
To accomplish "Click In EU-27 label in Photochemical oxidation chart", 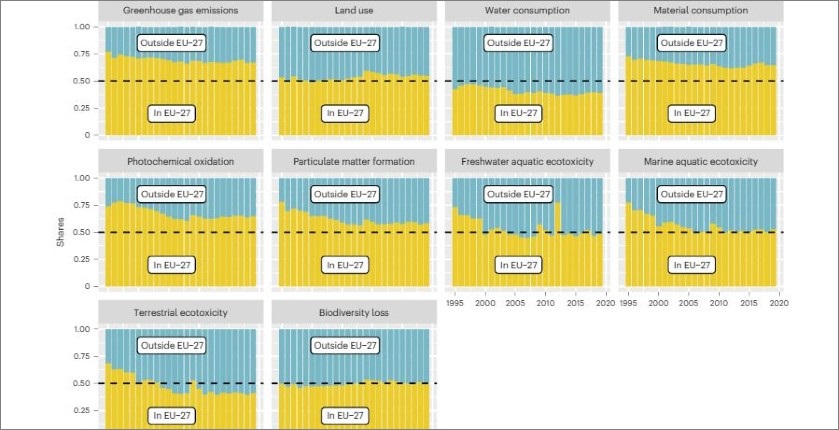I will 172,264.
